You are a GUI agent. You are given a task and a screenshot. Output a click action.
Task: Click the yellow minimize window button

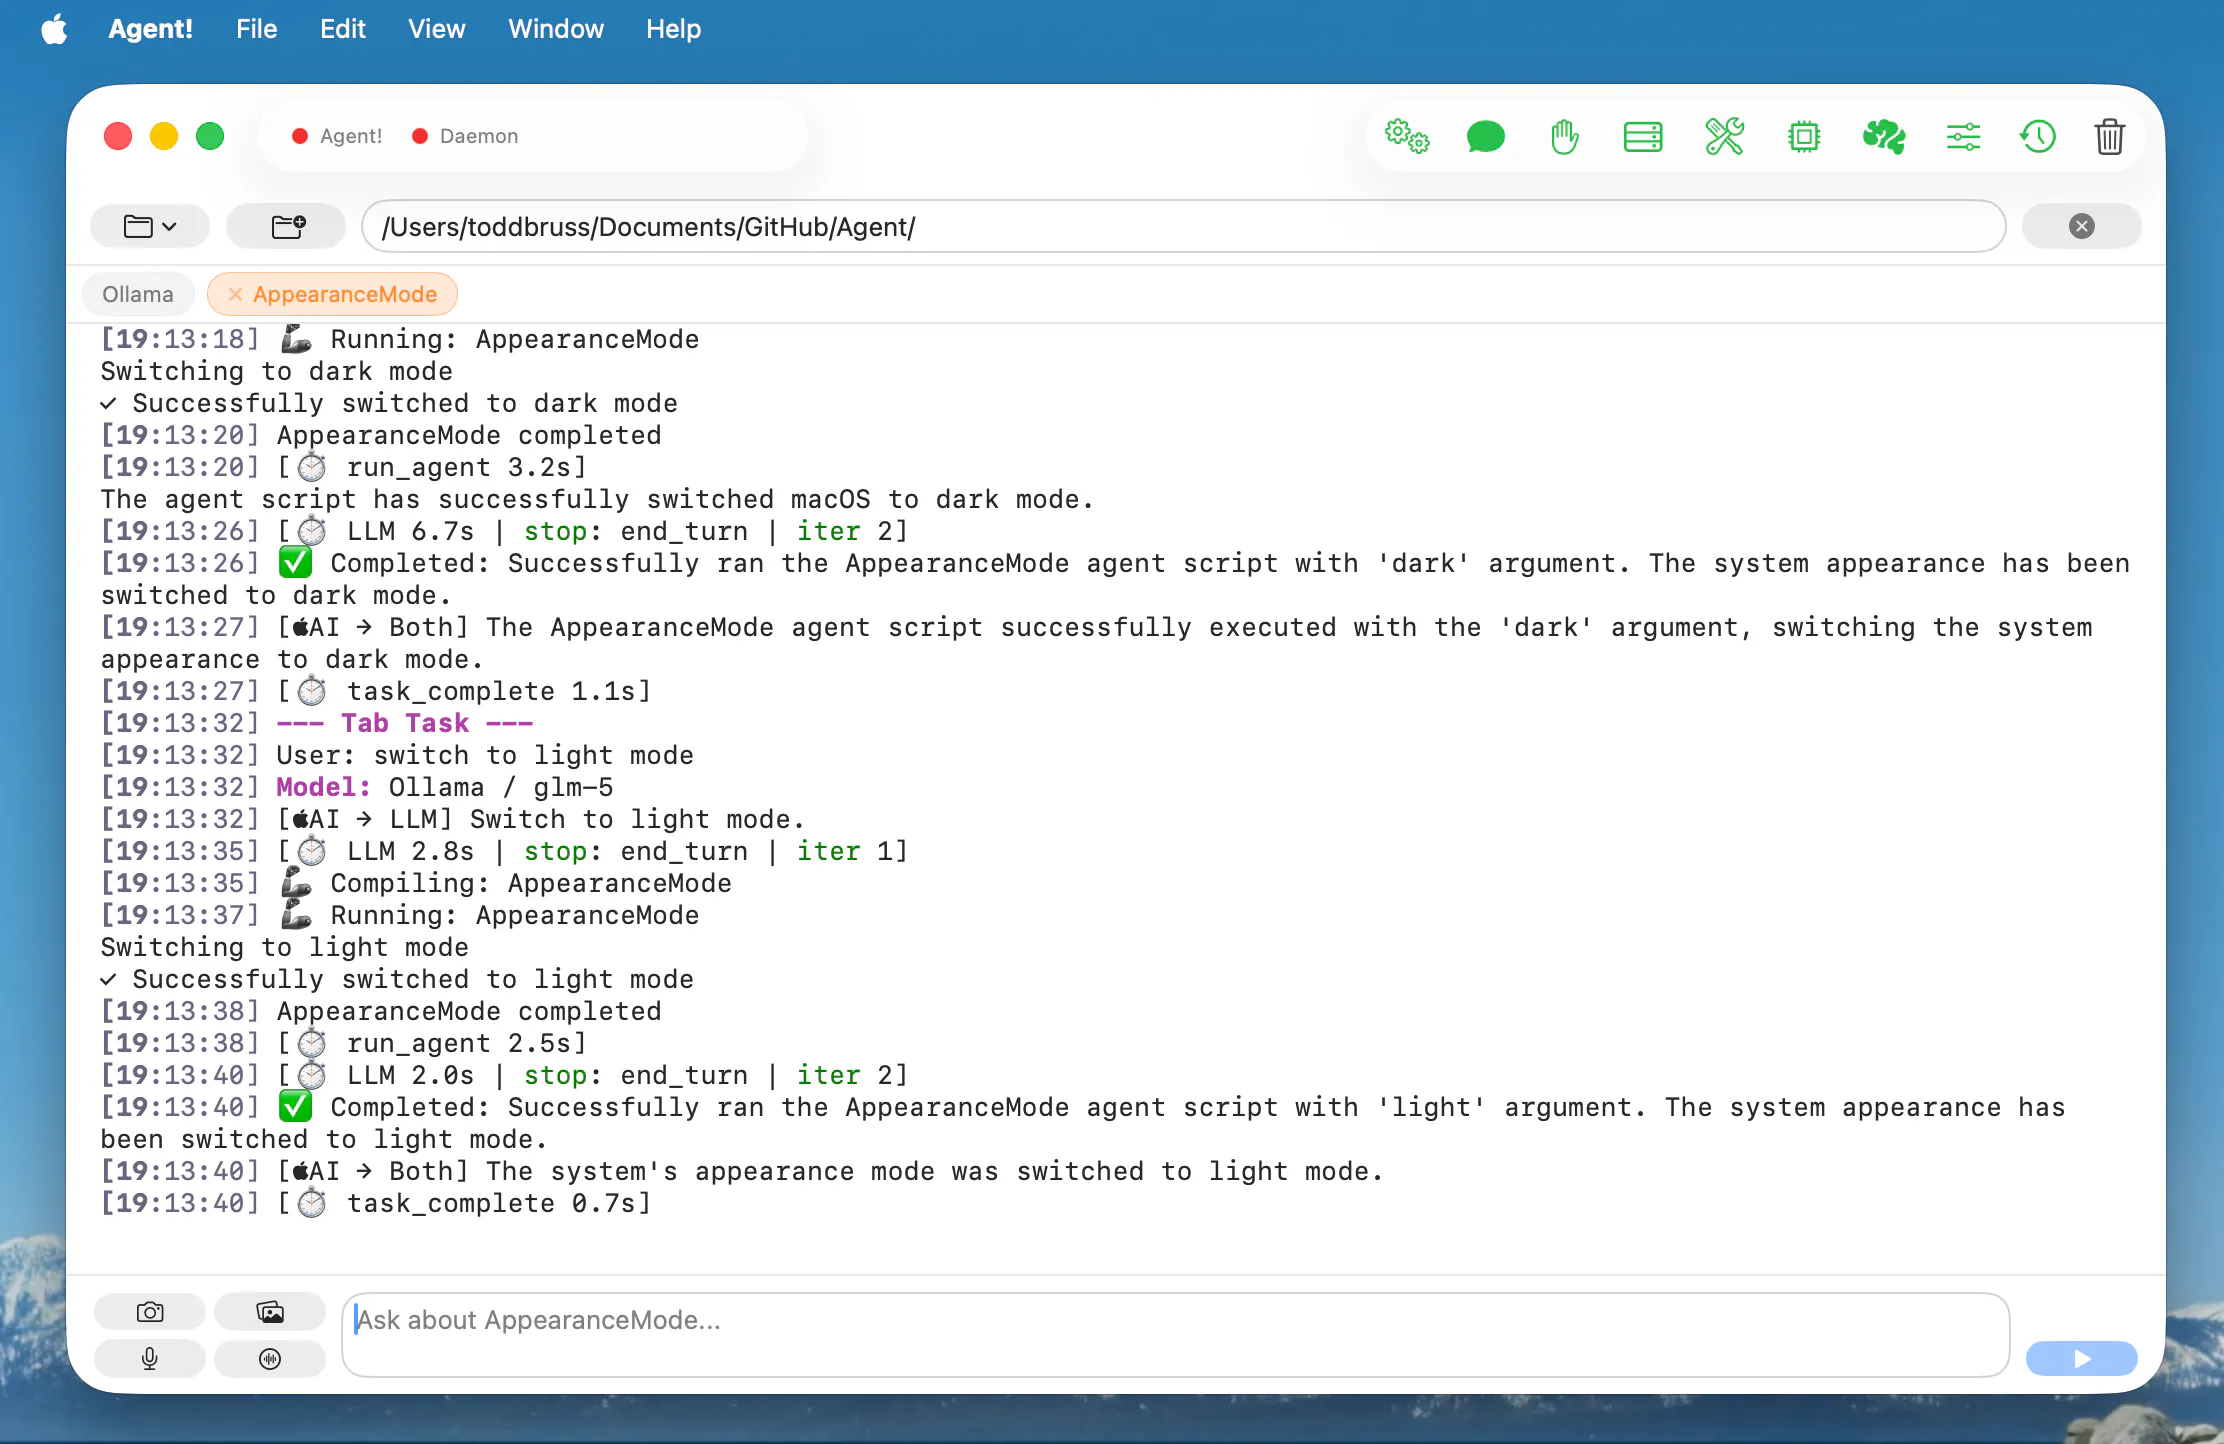164,136
